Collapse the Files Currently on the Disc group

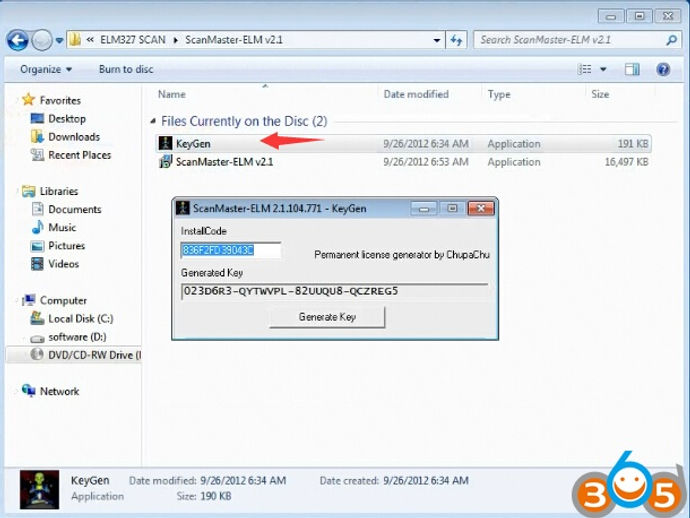153,121
